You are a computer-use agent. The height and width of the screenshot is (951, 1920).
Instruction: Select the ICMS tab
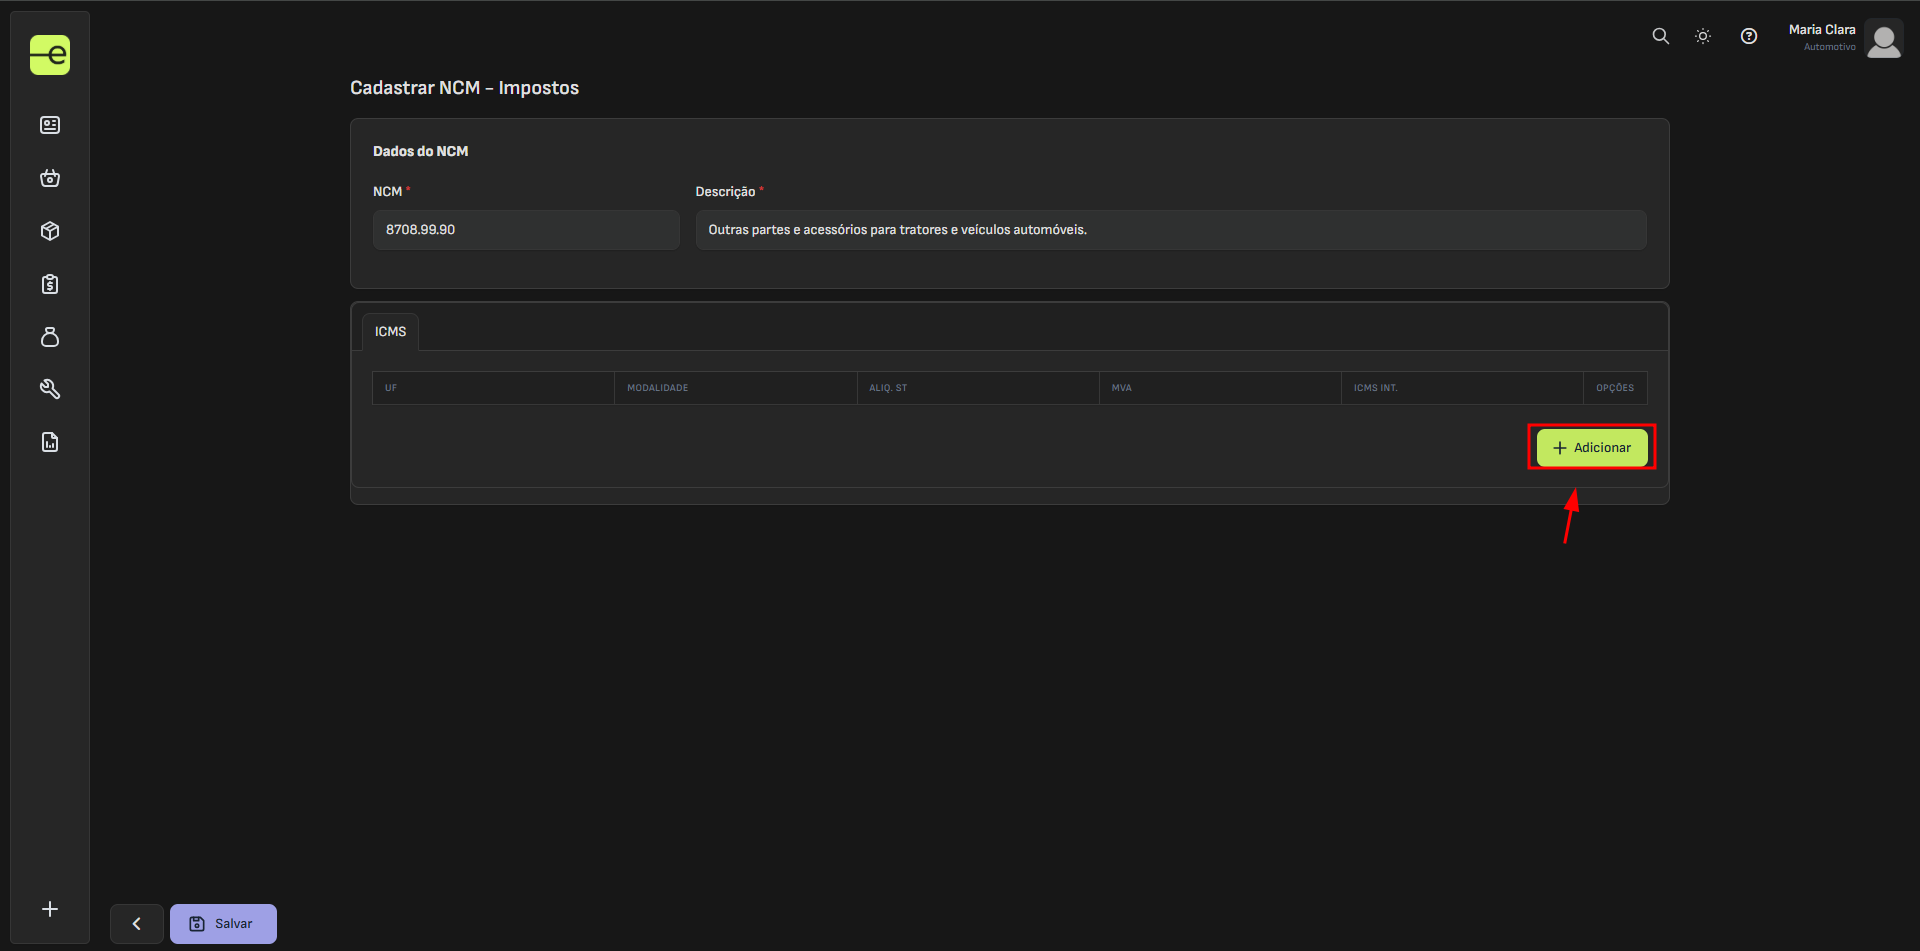390,332
